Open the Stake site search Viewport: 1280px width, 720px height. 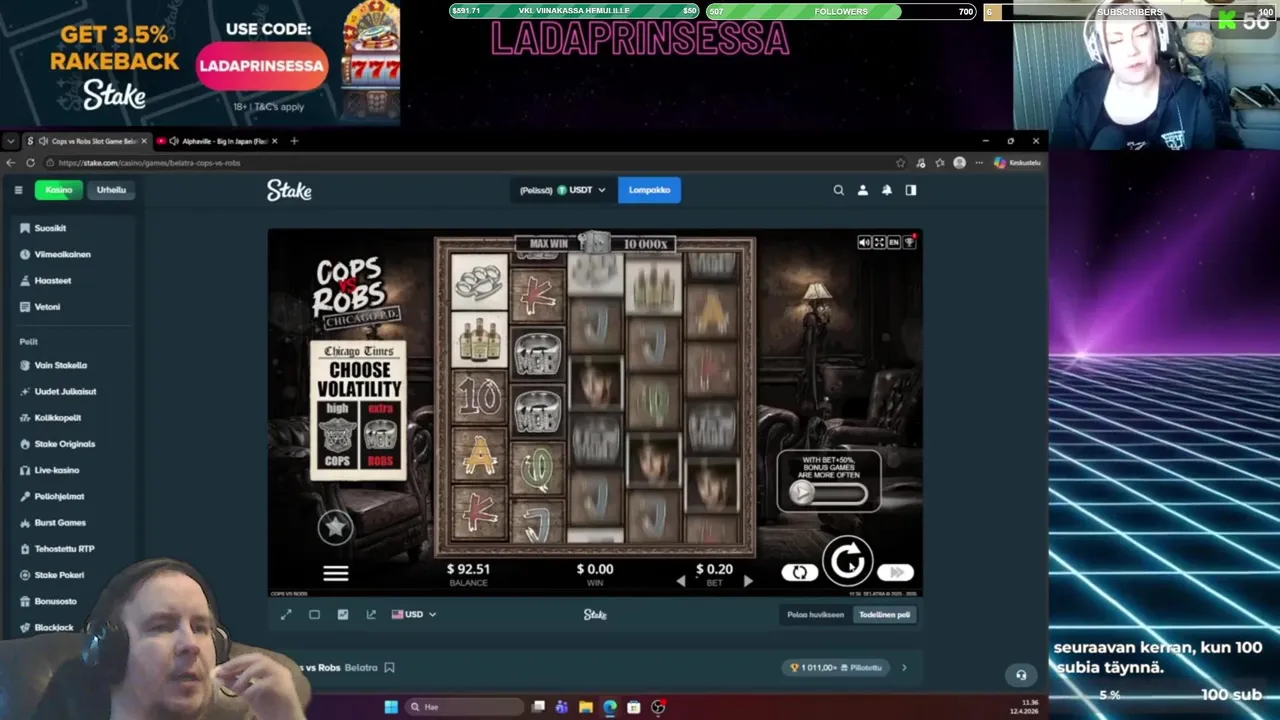(x=839, y=190)
